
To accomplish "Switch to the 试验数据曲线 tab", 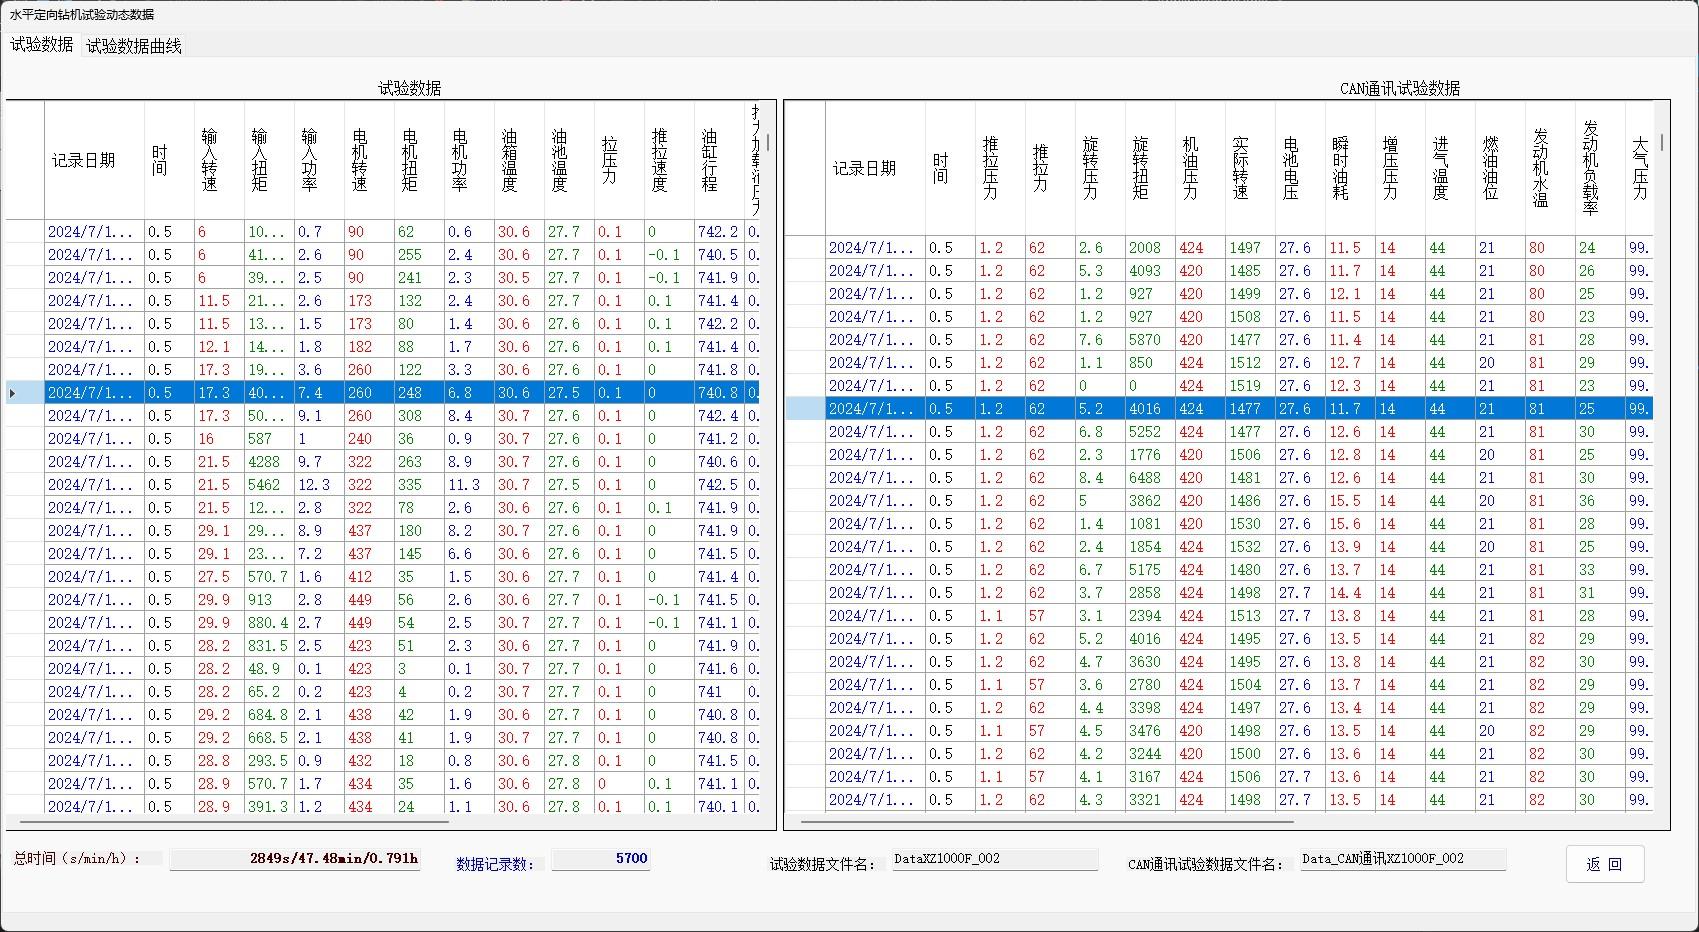I will click(134, 46).
